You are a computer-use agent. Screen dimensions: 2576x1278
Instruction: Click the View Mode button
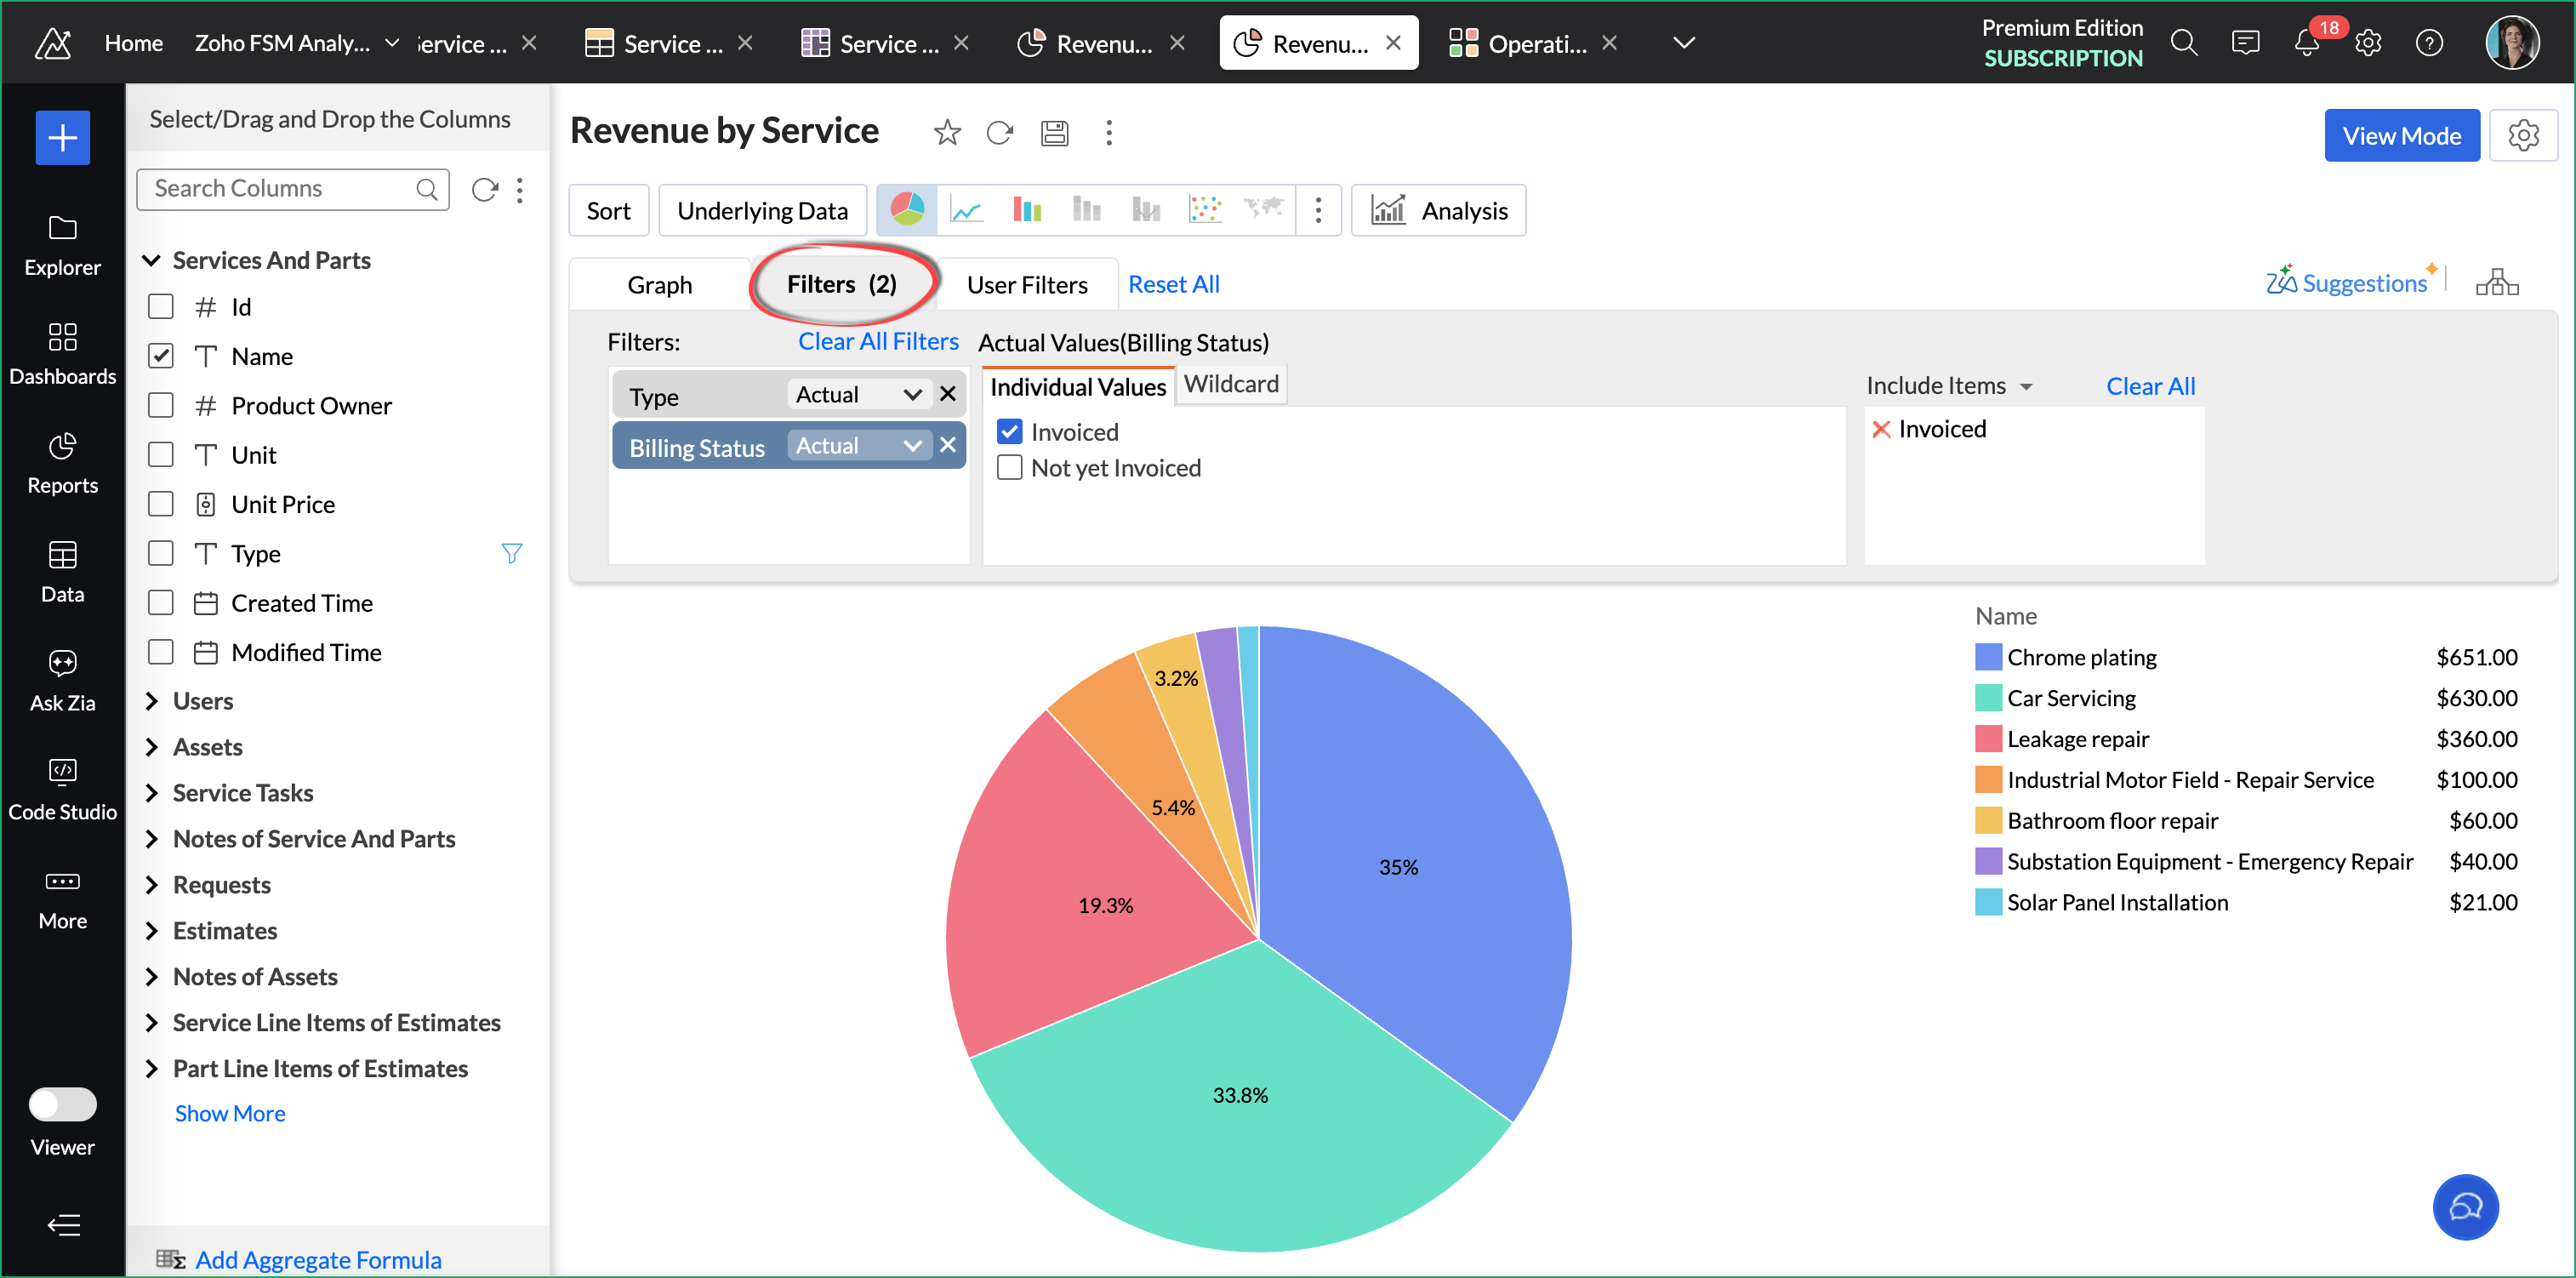pyautogui.click(x=2400, y=136)
